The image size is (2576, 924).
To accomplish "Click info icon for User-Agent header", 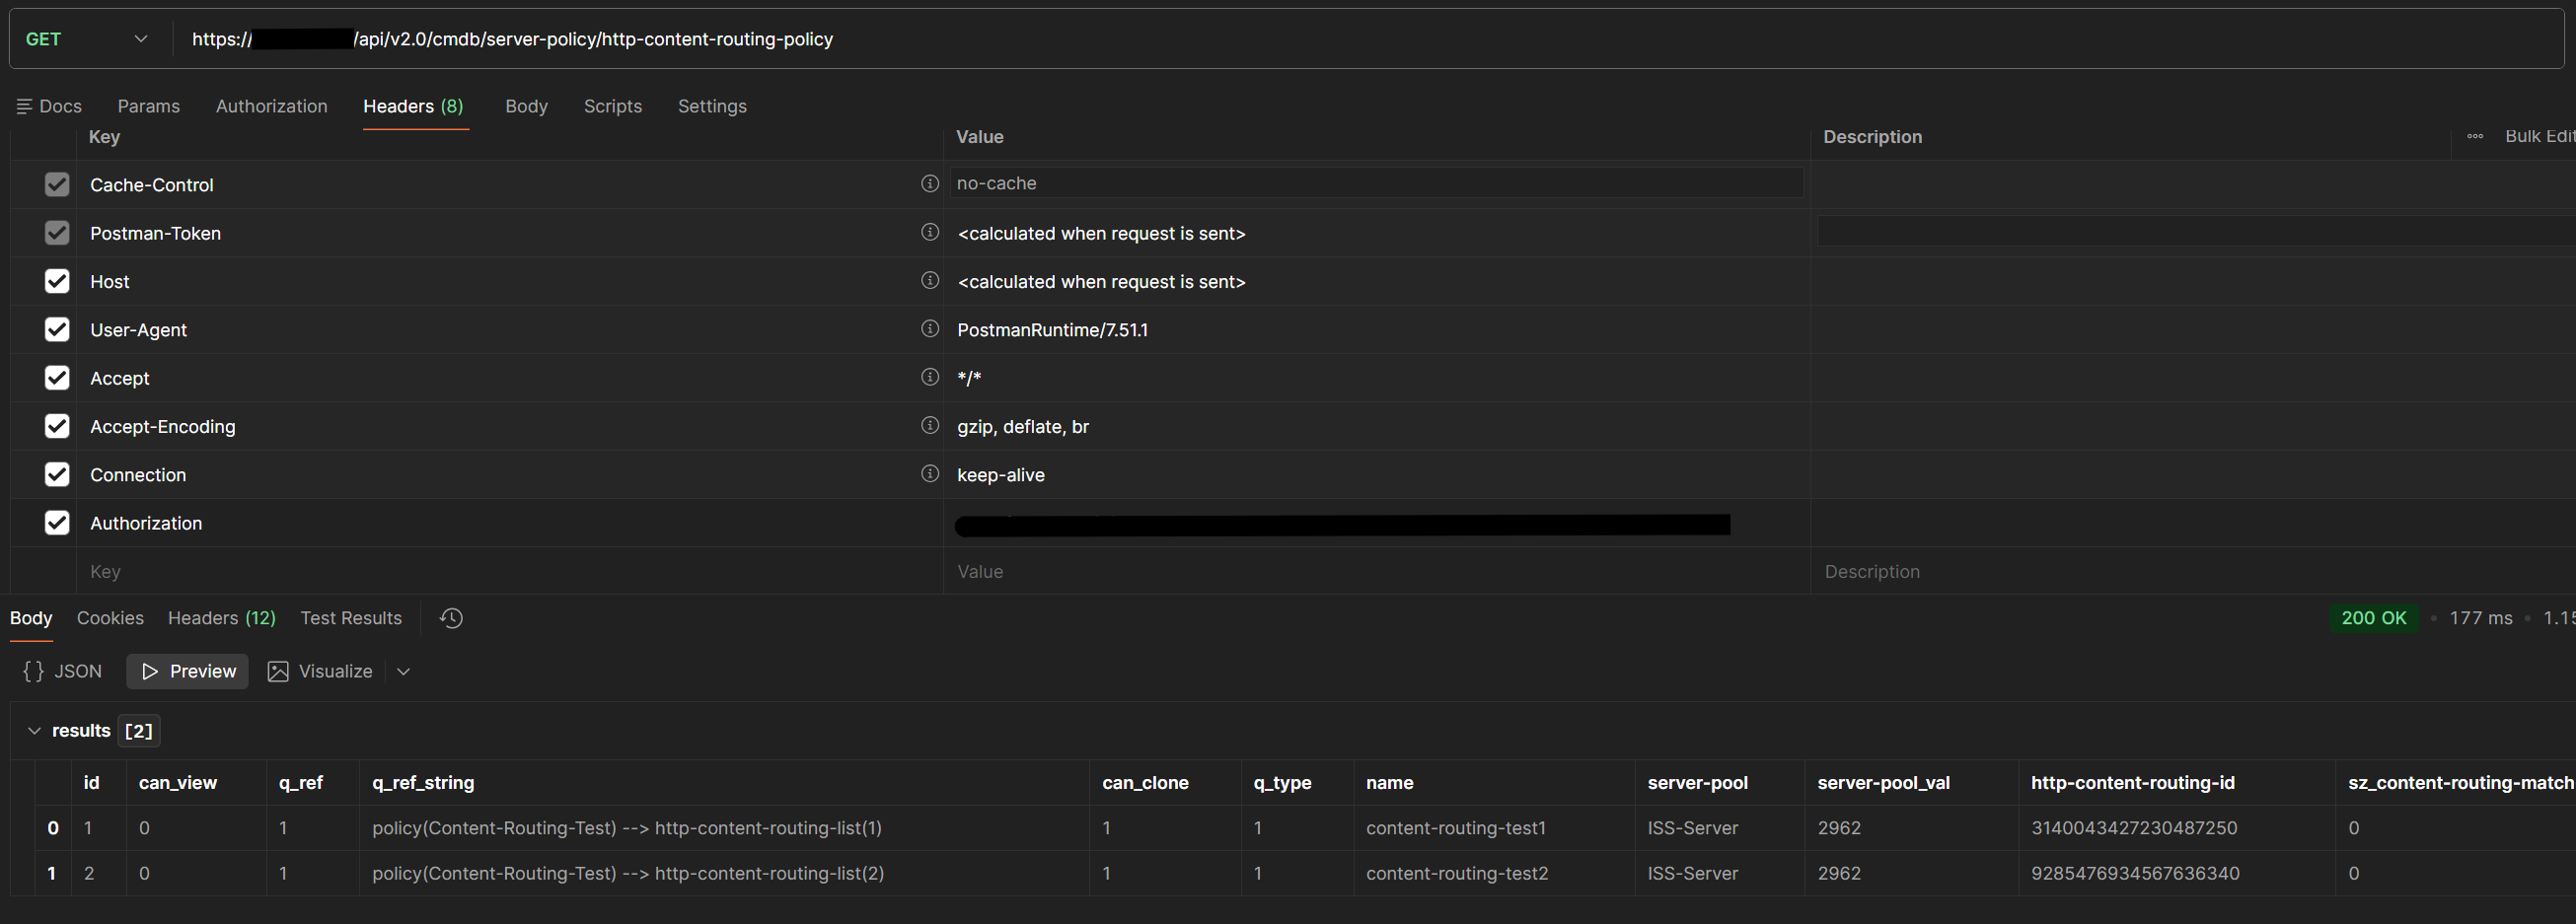I will [930, 328].
